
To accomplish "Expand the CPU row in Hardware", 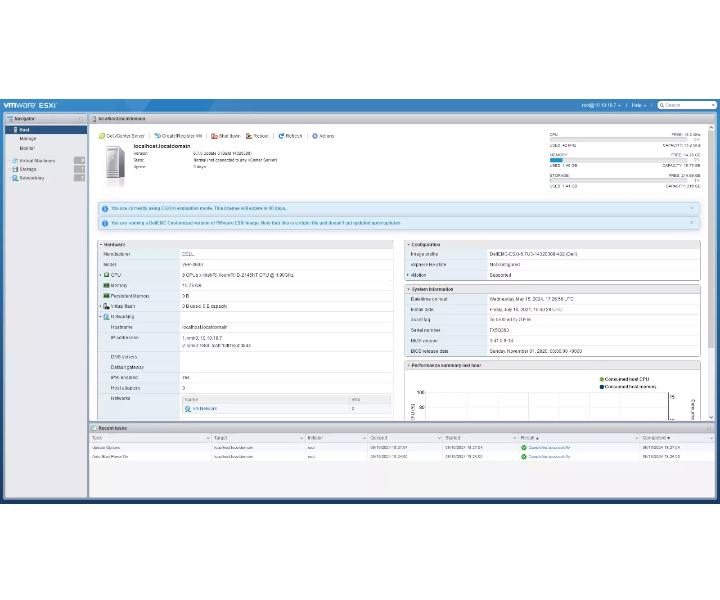I will [100, 274].
